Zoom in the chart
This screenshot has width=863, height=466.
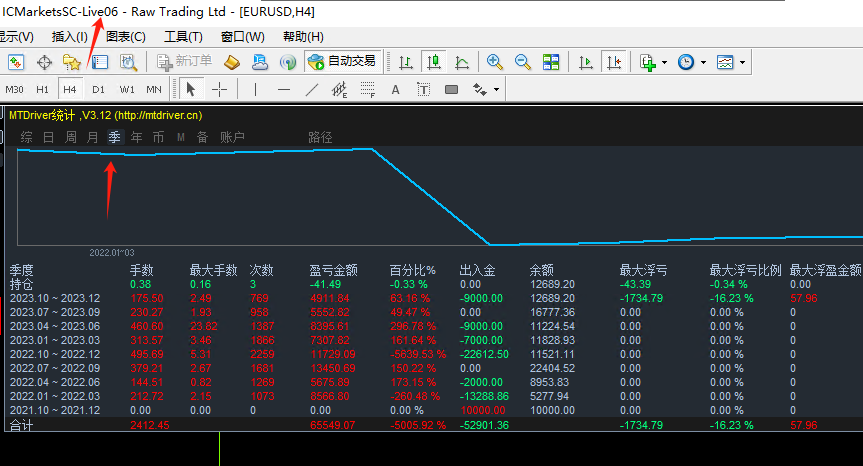coord(494,62)
